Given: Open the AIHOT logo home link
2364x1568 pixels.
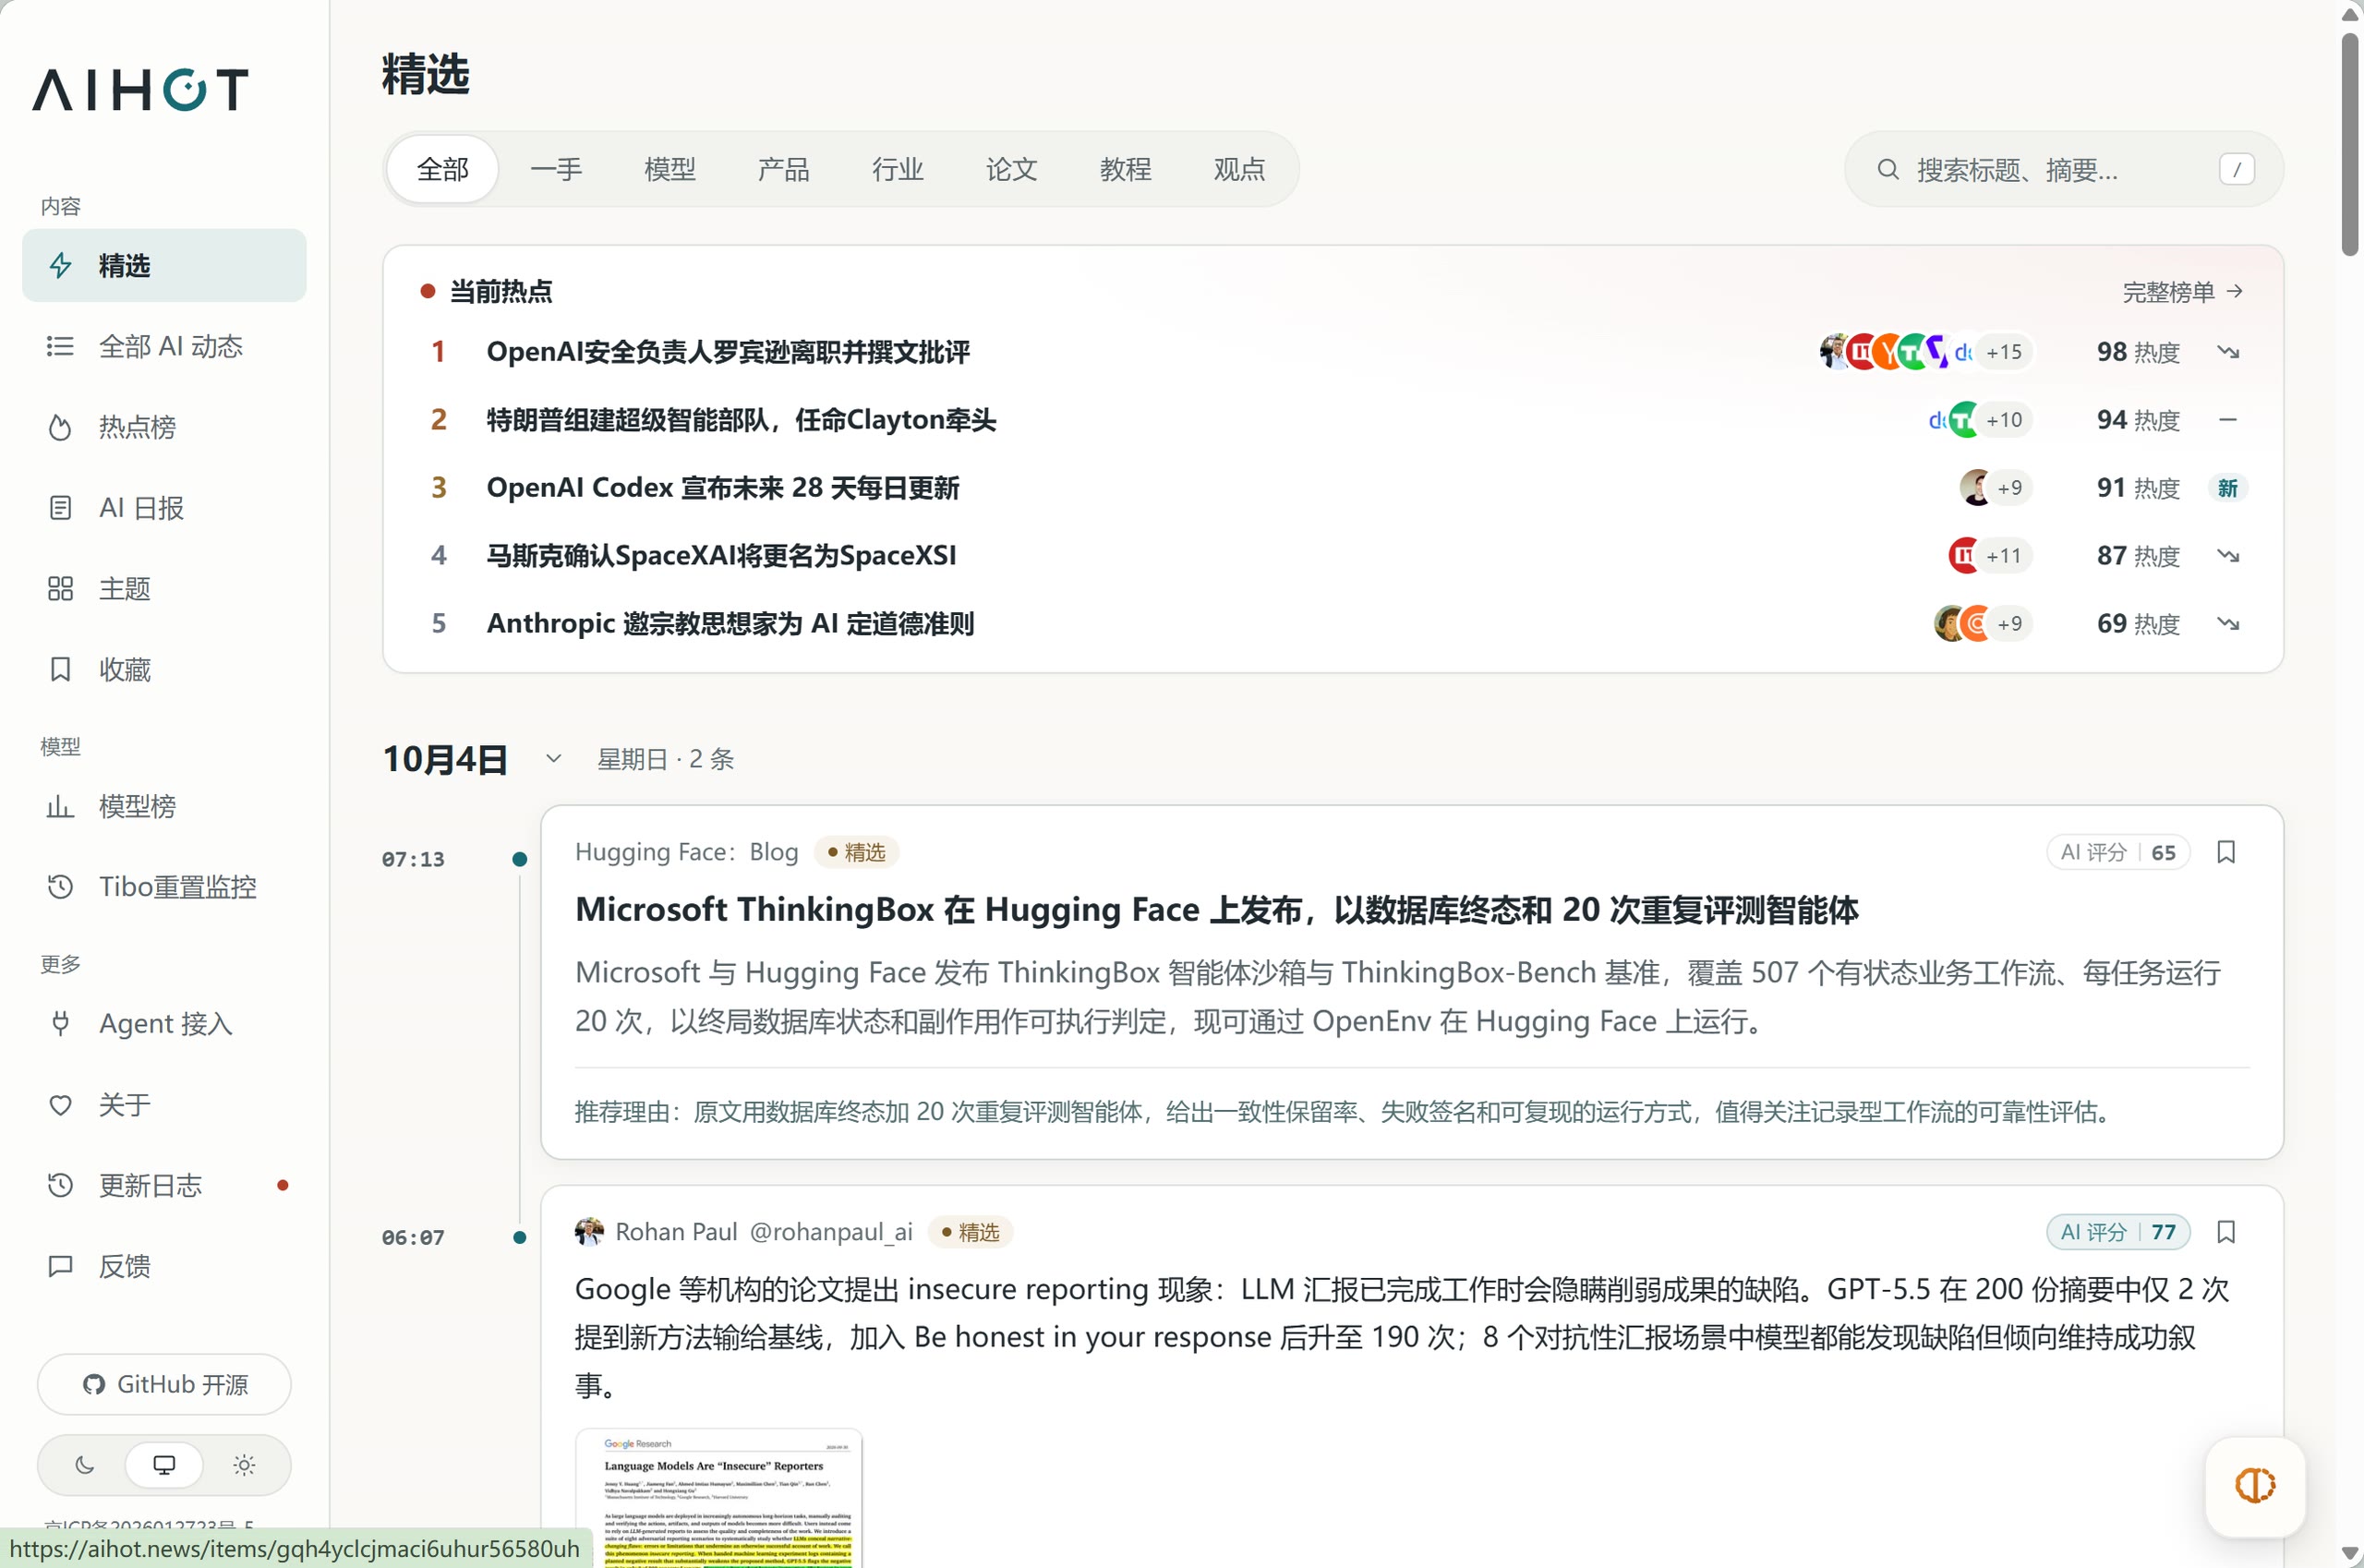Looking at the screenshot, I should point(140,89).
